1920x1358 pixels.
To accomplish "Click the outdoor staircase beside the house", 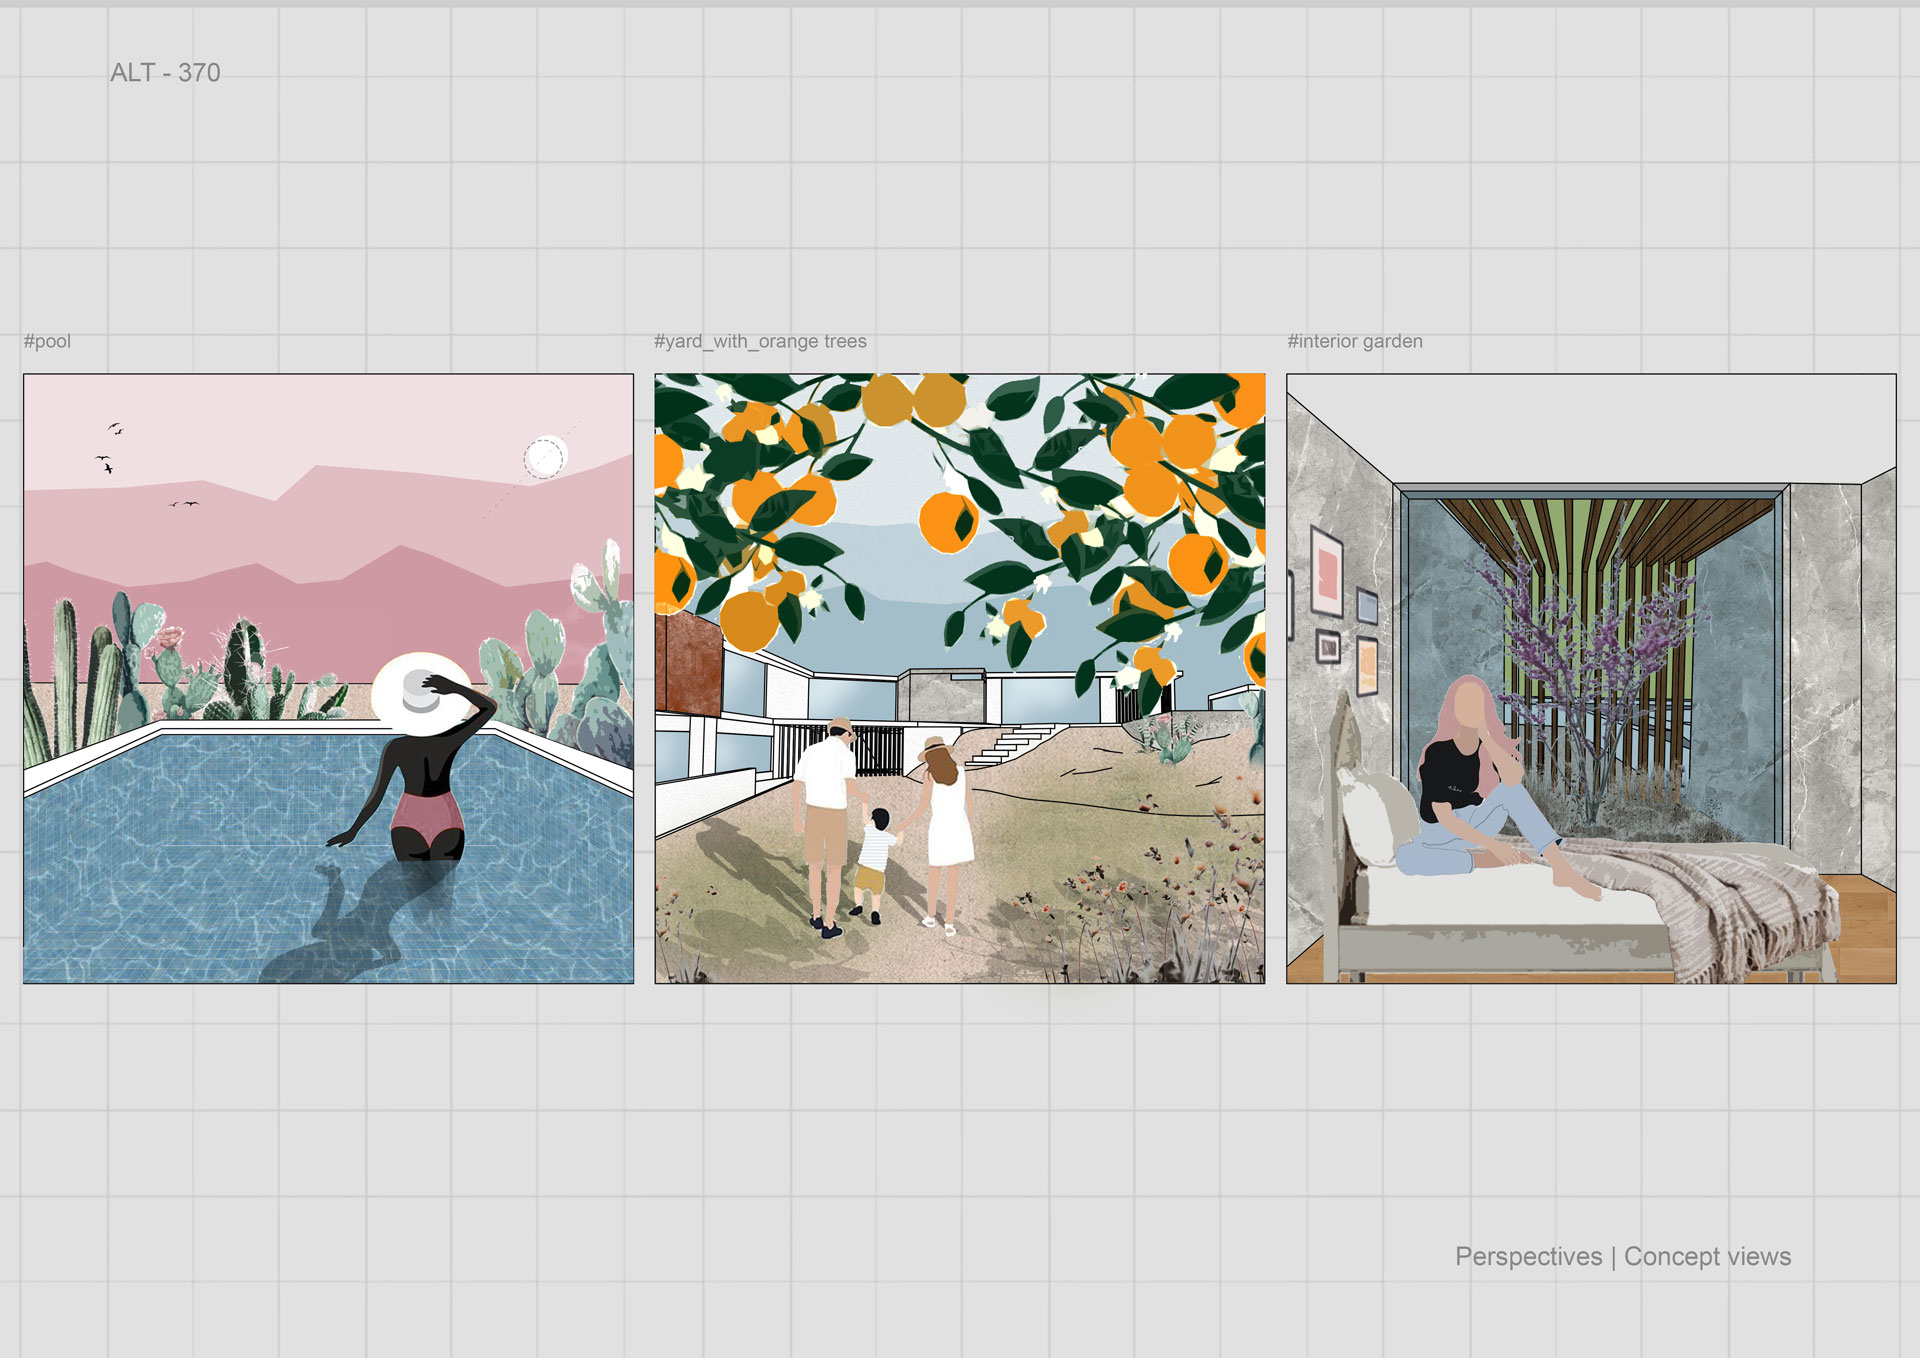I will [1008, 746].
